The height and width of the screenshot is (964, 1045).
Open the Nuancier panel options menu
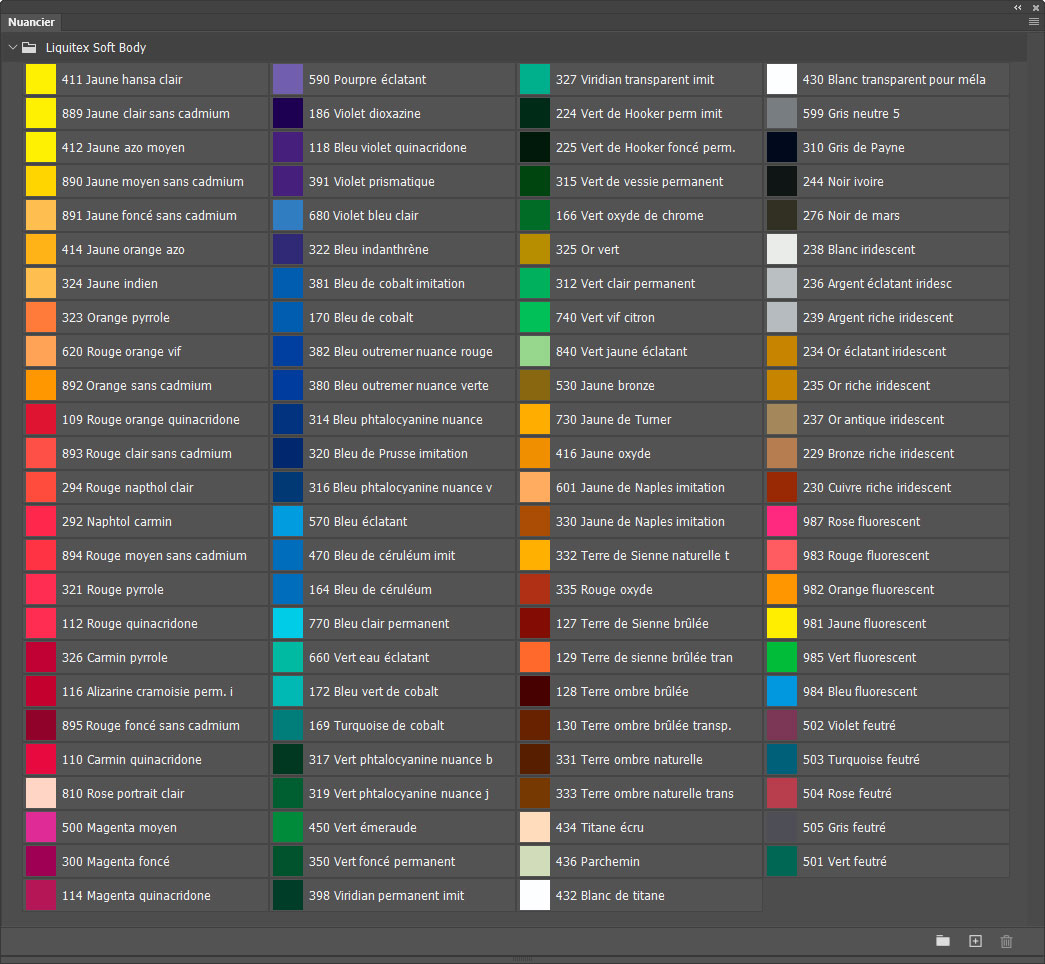[x=1033, y=21]
